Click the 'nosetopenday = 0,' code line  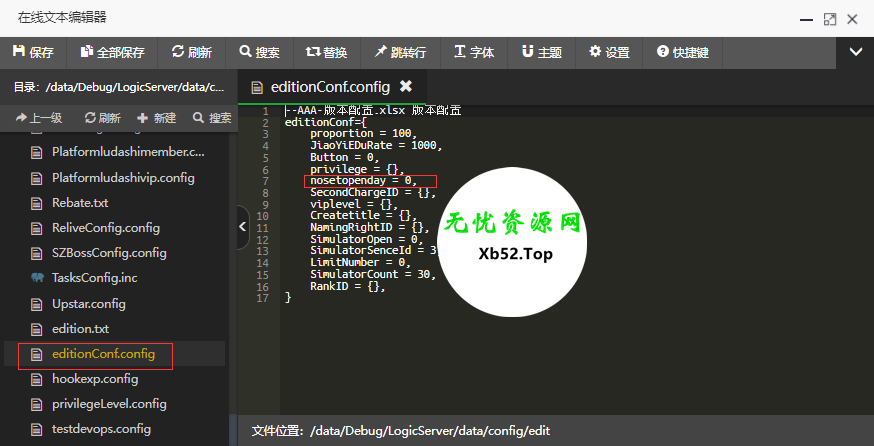tap(363, 181)
